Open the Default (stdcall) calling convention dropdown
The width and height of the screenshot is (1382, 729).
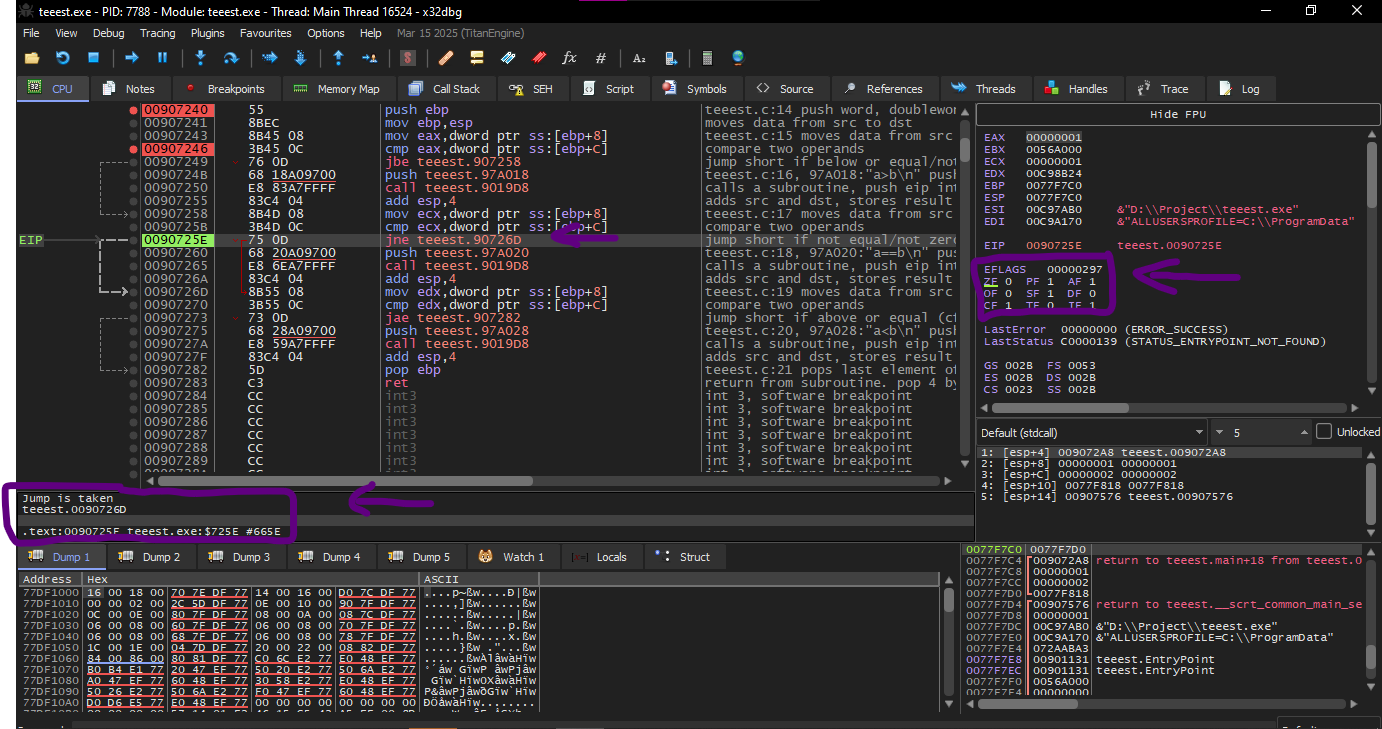click(1091, 432)
